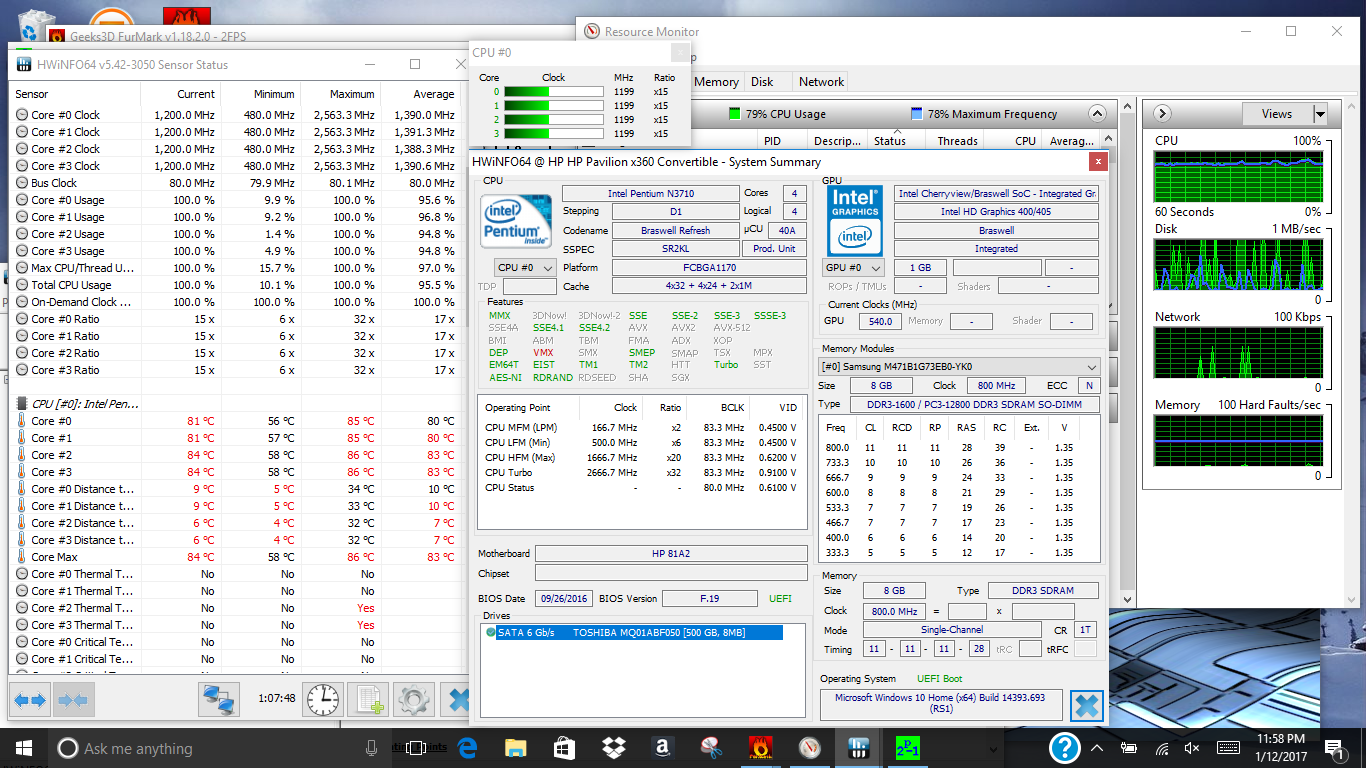Image resolution: width=1366 pixels, height=768 pixels.
Task: Switch to the Disk tab in Resource Monitor
Action: (762, 82)
